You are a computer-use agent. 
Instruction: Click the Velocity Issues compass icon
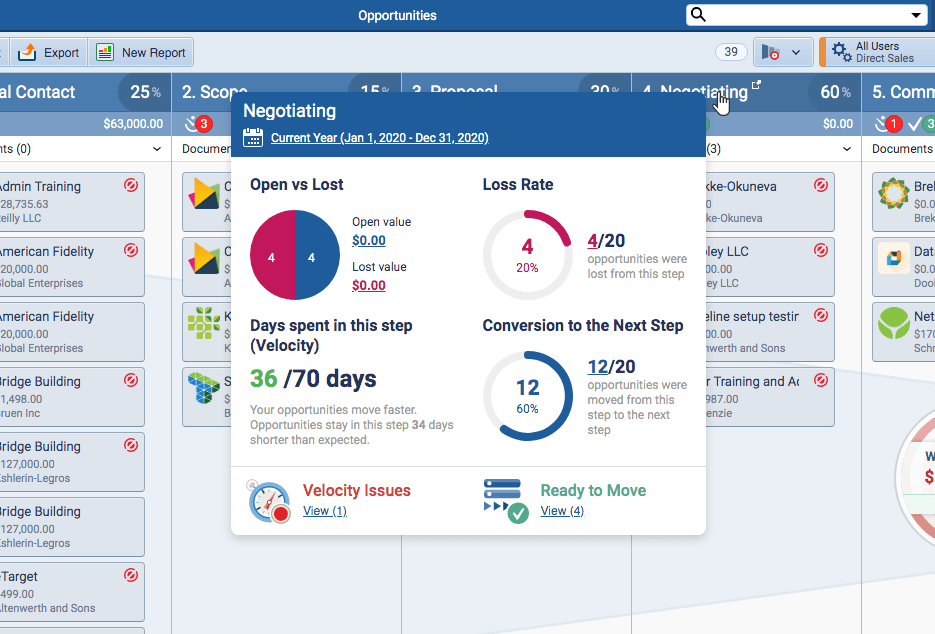[270, 502]
